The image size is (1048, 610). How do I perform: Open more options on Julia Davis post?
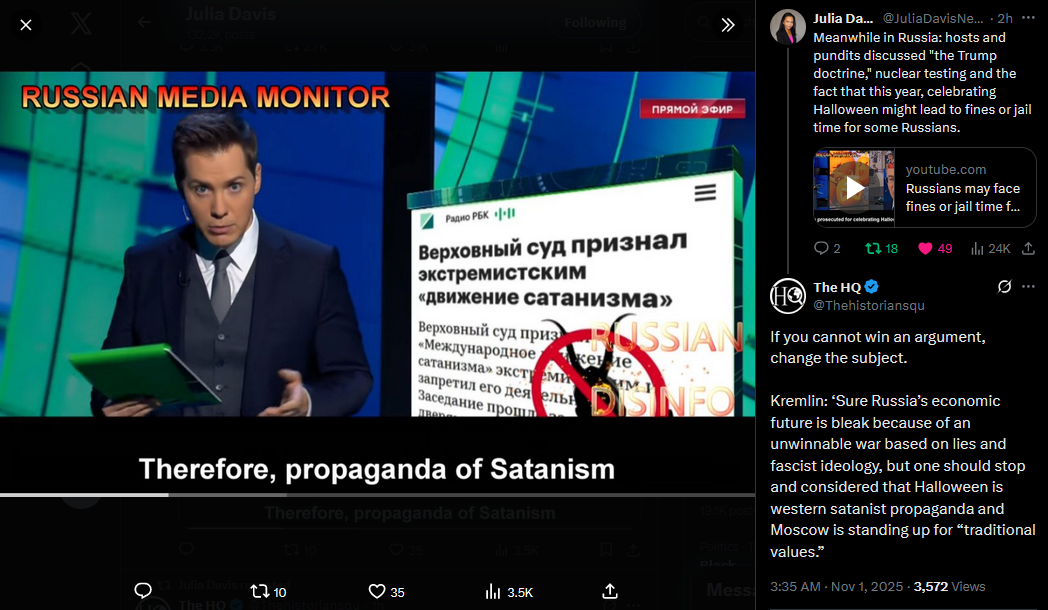click(x=1028, y=18)
